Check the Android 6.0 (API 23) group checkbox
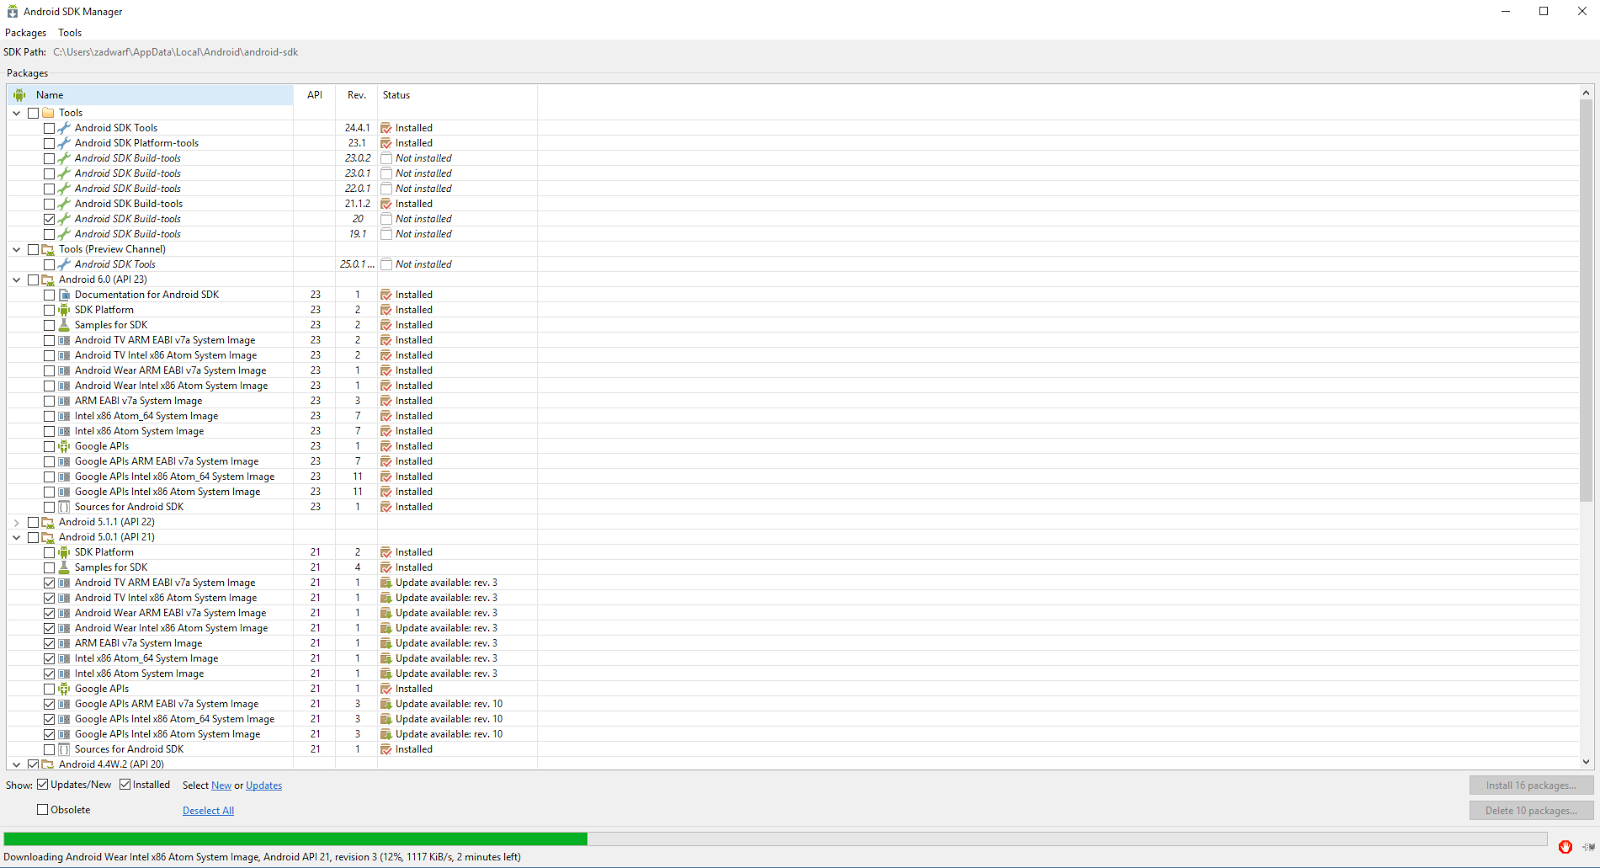1600x868 pixels. (33, 280)
